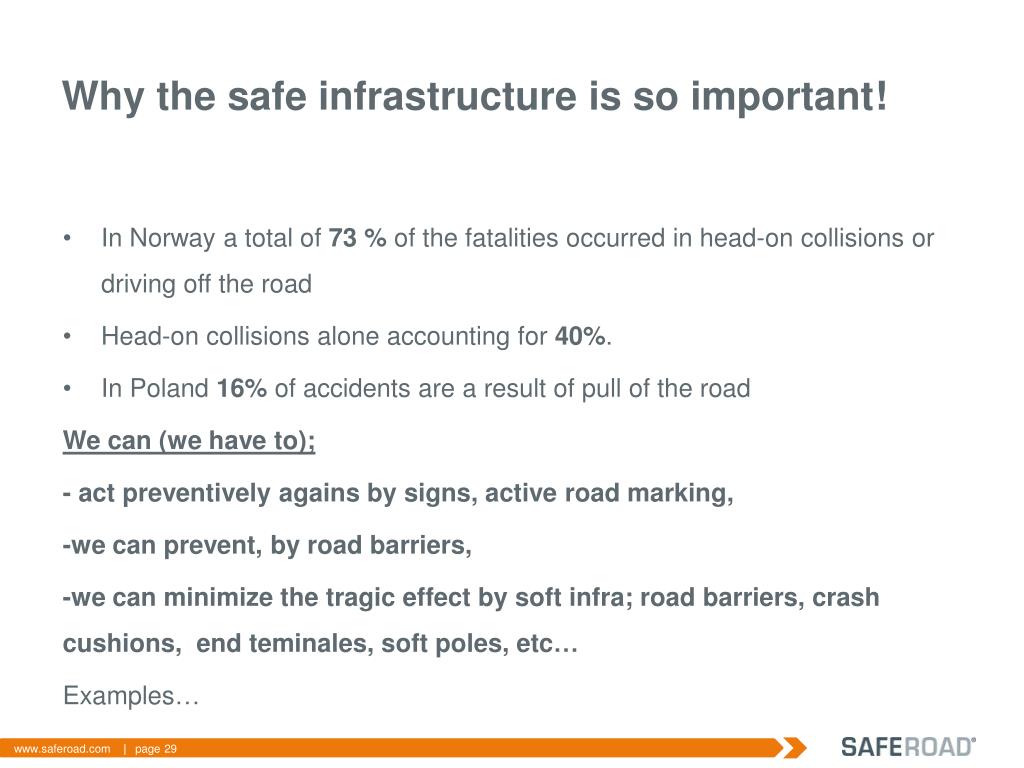Click the orange double chevron arrow
1024x768 pixels.
795,748
